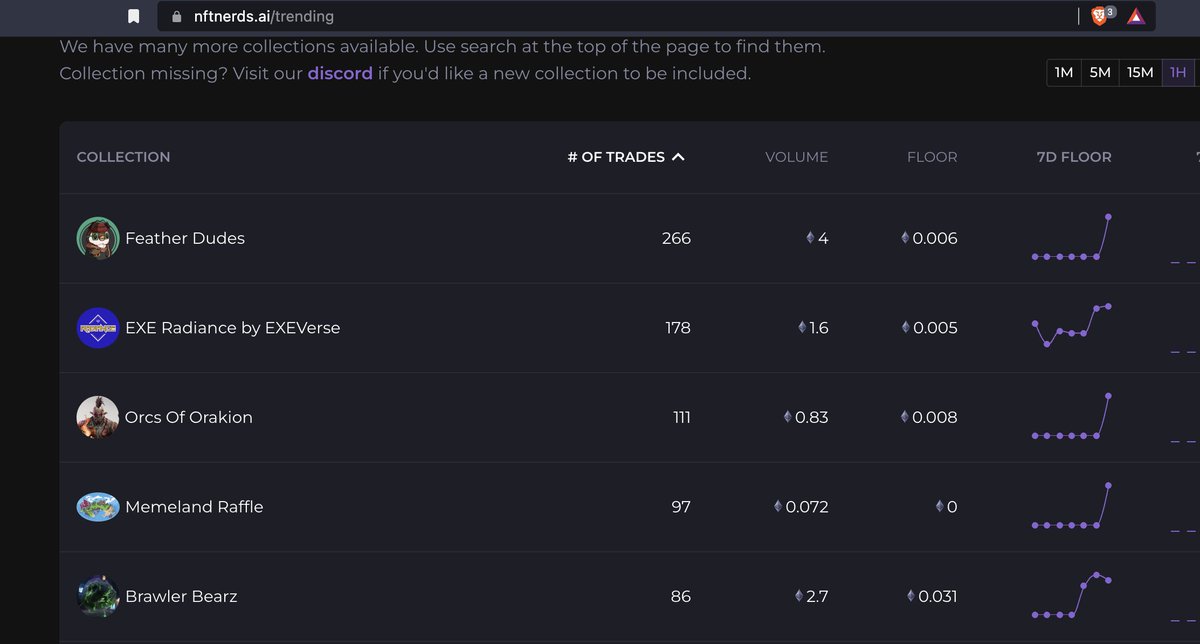Click the sort arrow next to # OF TRADES
Viewport: 1200px width, 644px height.
[x=678, y=157]
